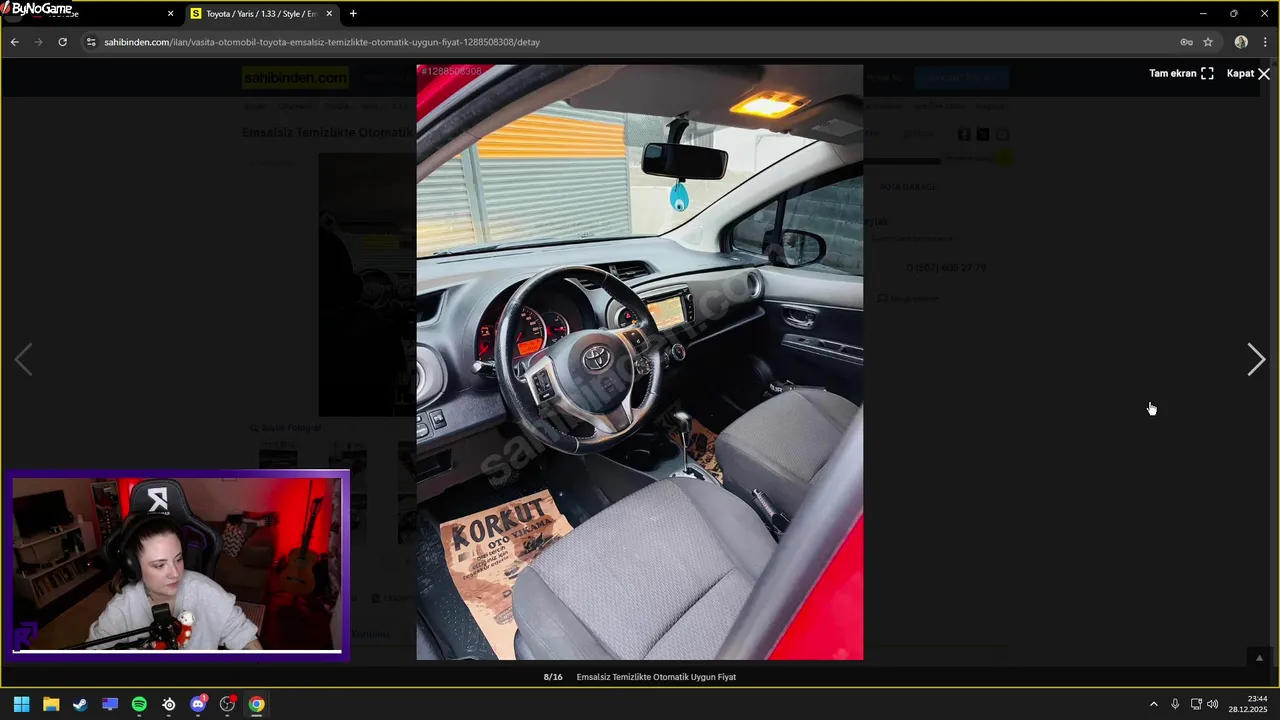Open the Windows Start menu

21,704
